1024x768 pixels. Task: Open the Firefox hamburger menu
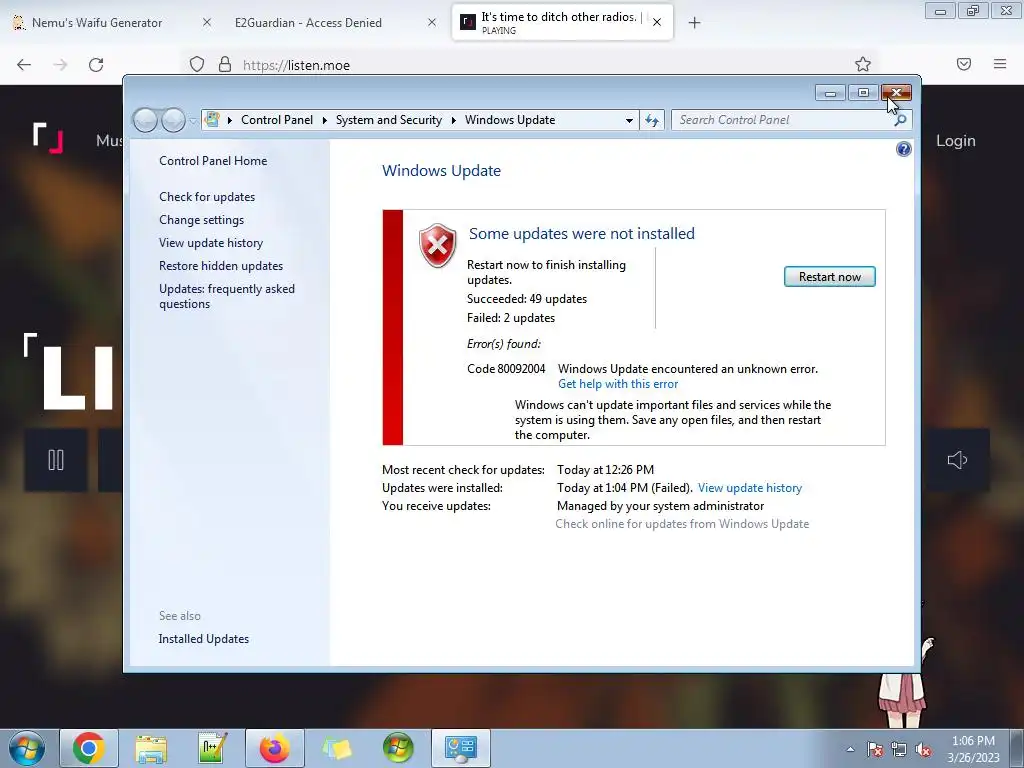click(x=1000, y=64)
